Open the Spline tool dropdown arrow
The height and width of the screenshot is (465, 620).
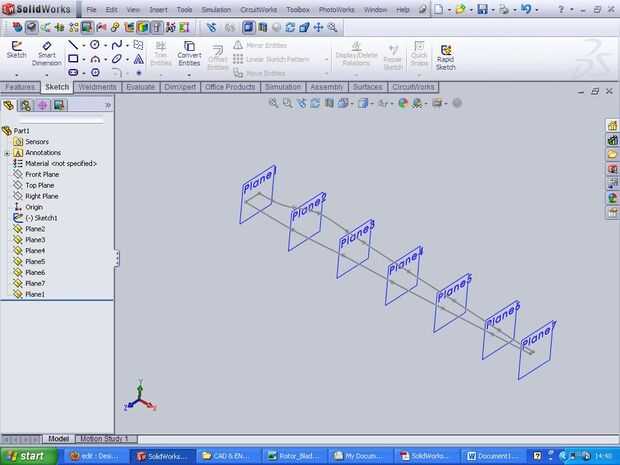click(127, 45)
